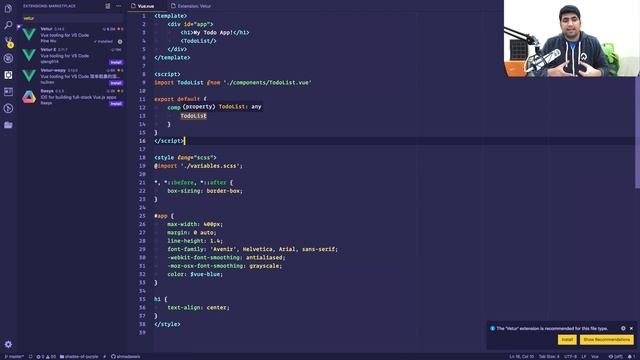Click the font-family Avenir line
This screenshot has height=360, width=640.
click(252, 249)
